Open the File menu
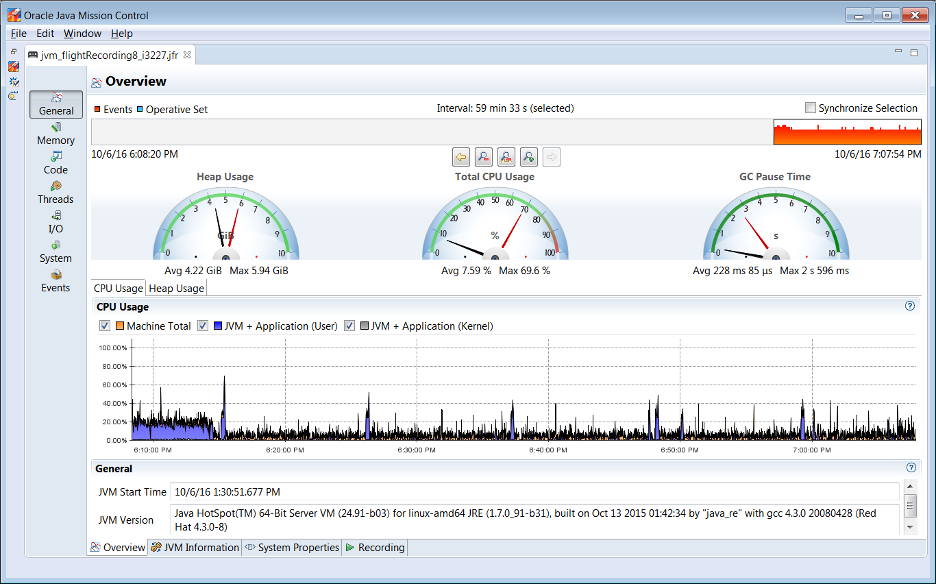 tap(19, 33)
